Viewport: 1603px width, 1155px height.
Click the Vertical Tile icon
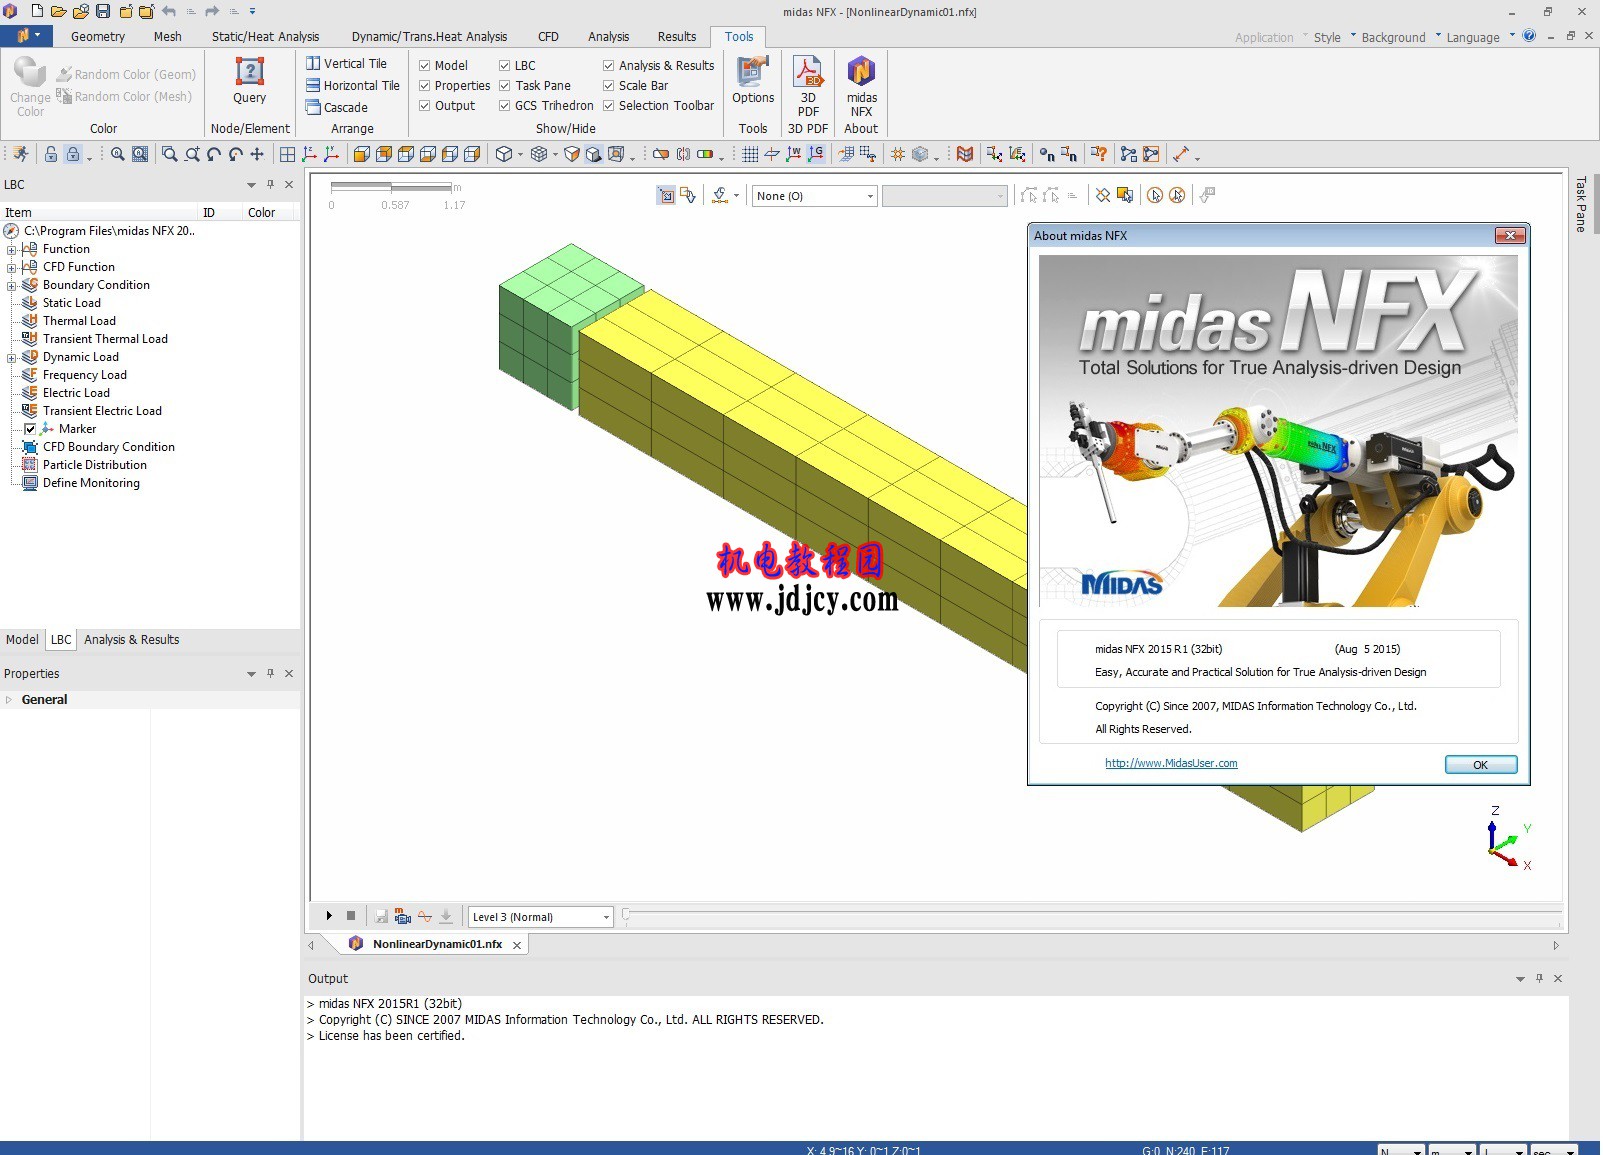click(x=313, y=63)
